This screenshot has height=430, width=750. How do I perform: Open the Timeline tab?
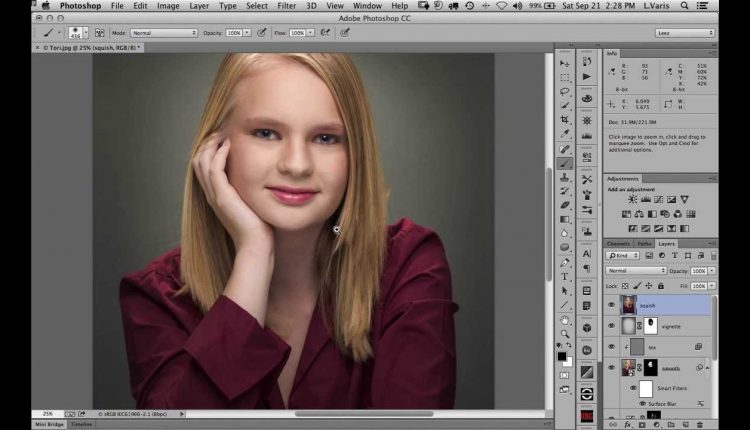82,424
